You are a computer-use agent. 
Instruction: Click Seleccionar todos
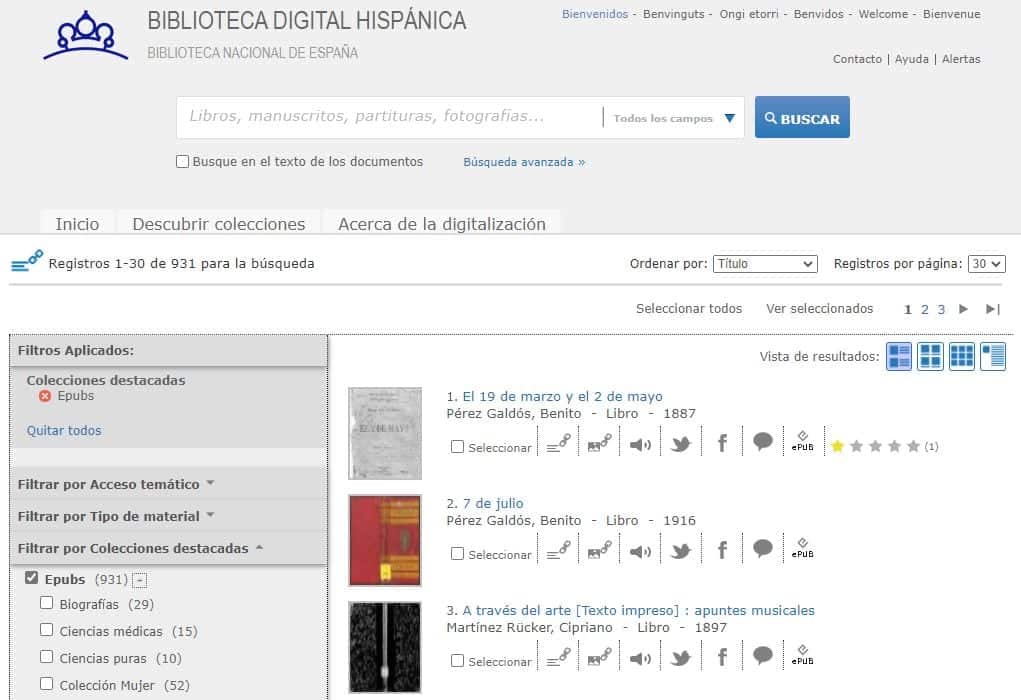(689, 309)
